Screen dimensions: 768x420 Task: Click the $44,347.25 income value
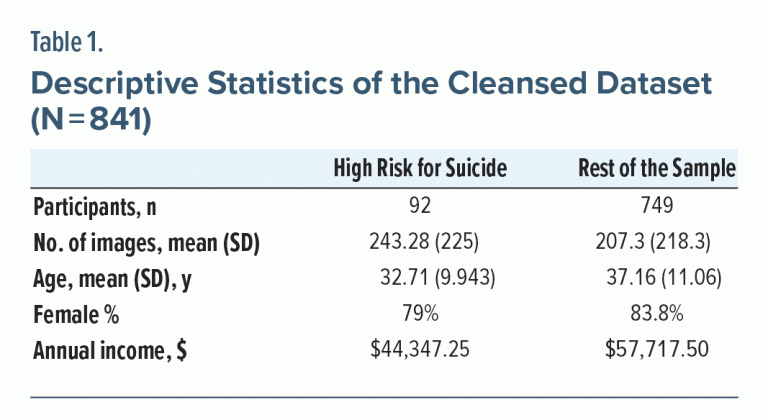pyautogui.click(x=420, y=351)
